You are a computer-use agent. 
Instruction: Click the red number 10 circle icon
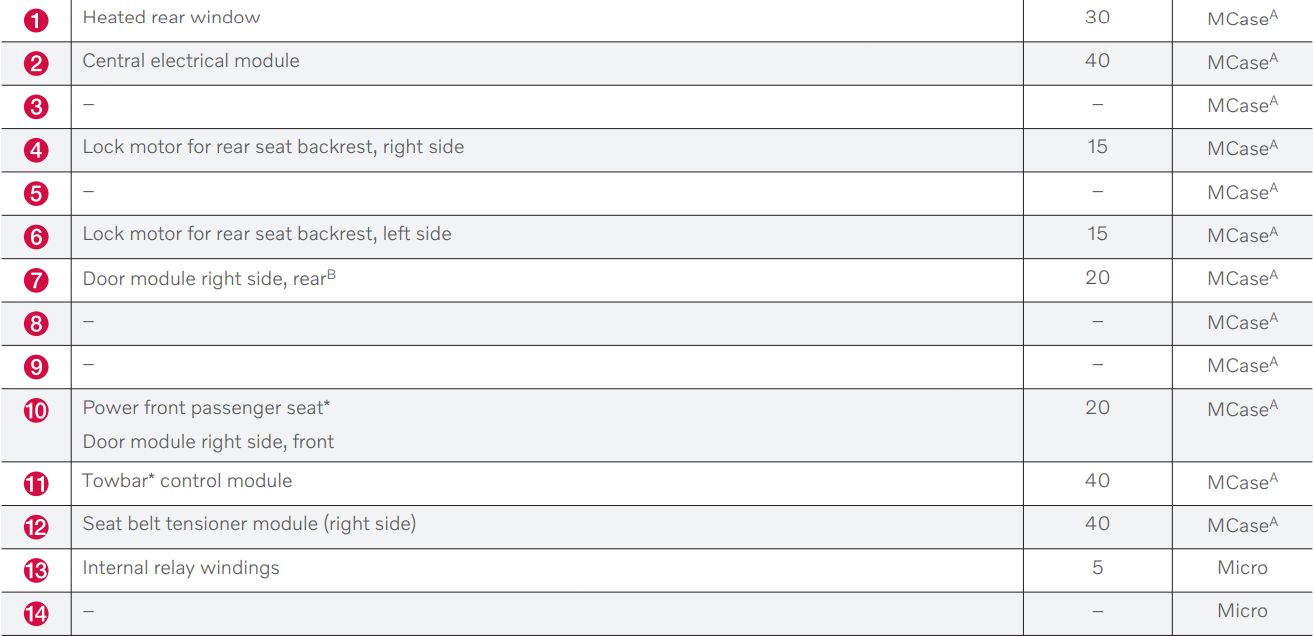(x=35, y=410)
